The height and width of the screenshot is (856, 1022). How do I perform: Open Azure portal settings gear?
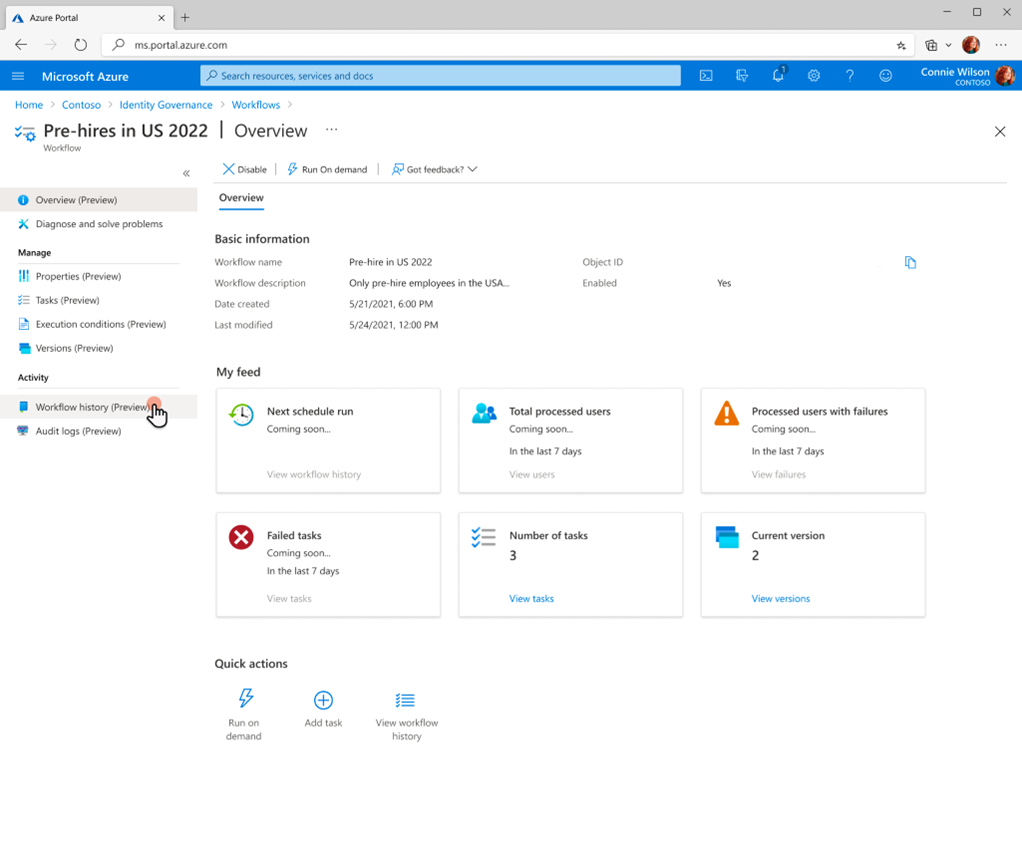[814, 75]
